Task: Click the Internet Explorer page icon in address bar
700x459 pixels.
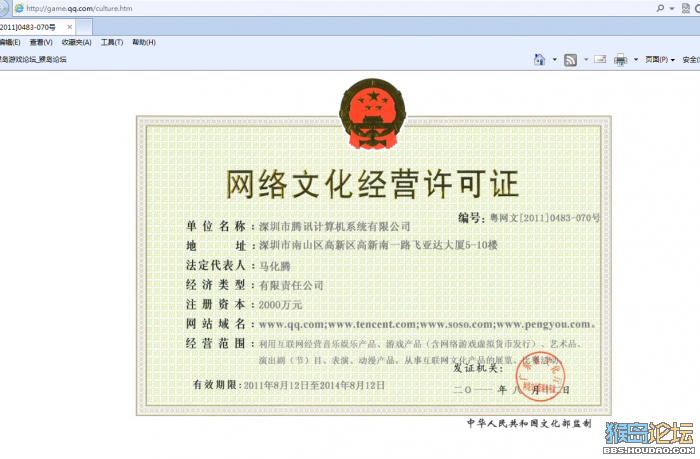Action: click(x=19, y=8)
